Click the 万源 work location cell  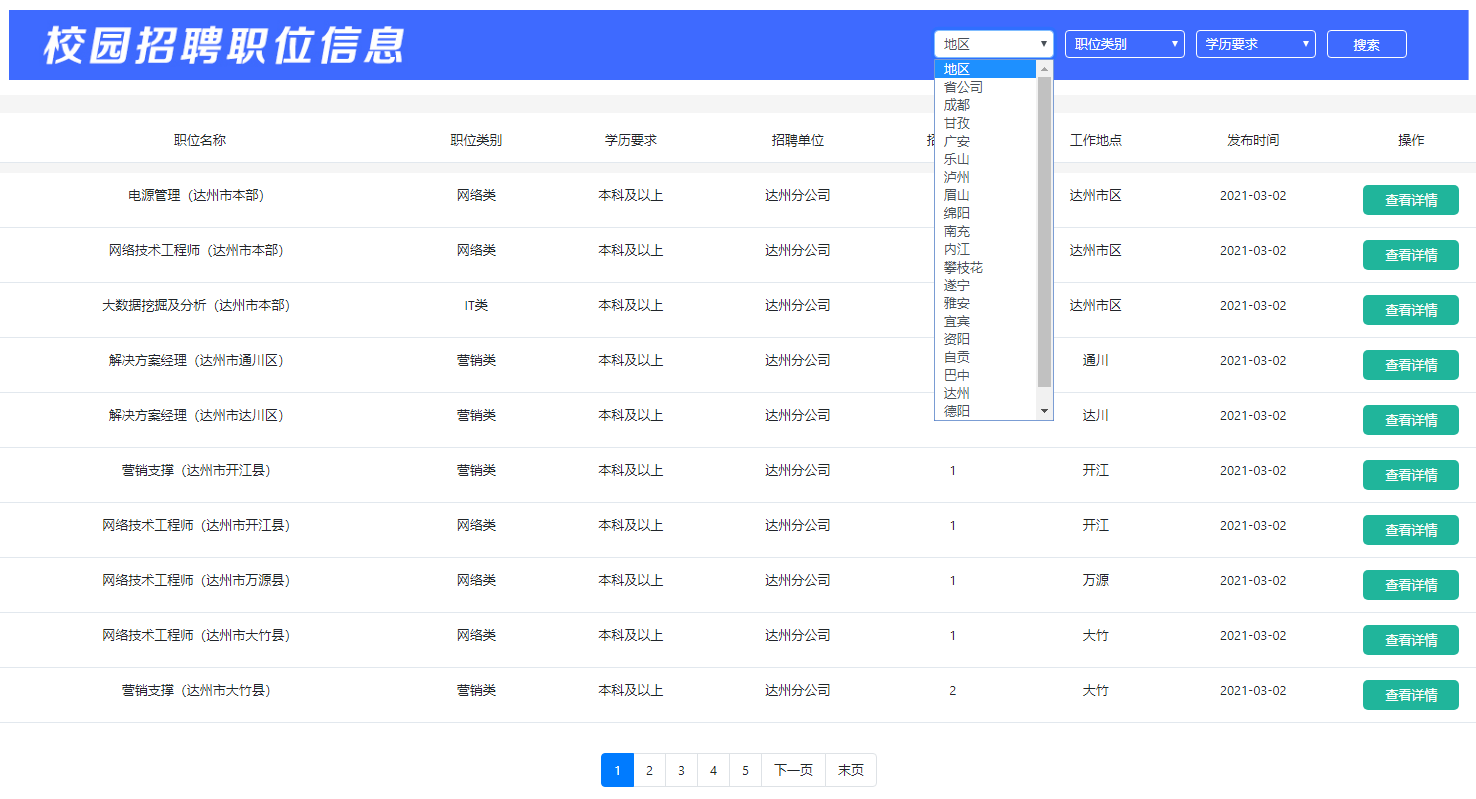(1096, 580)
